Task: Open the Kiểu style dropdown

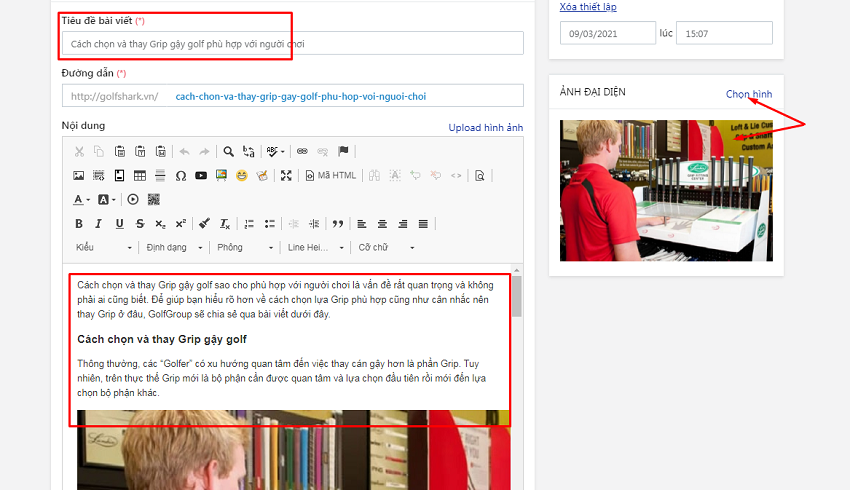Action: tap(103, 247)
